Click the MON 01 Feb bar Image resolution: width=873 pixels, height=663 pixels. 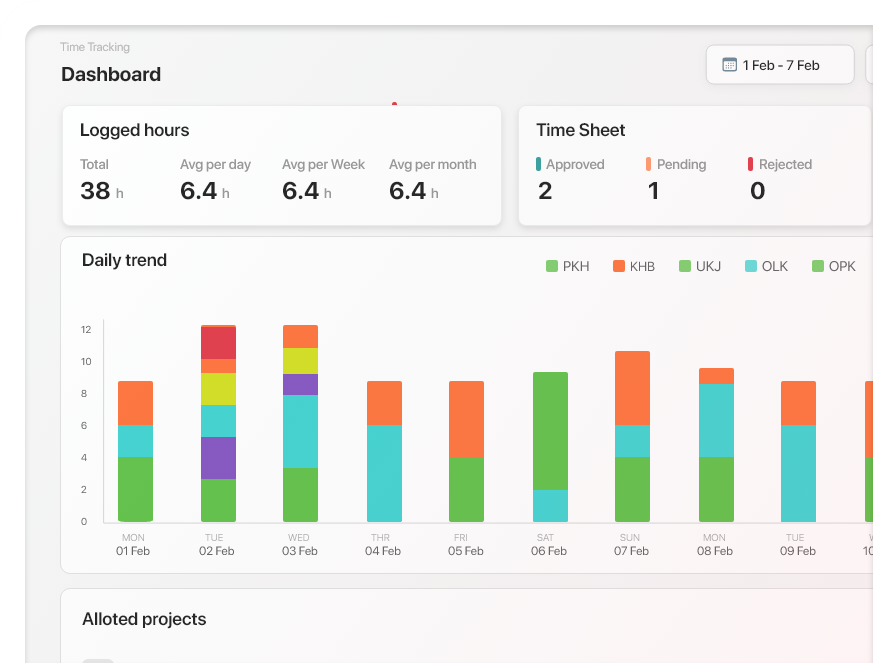point(135,451)
